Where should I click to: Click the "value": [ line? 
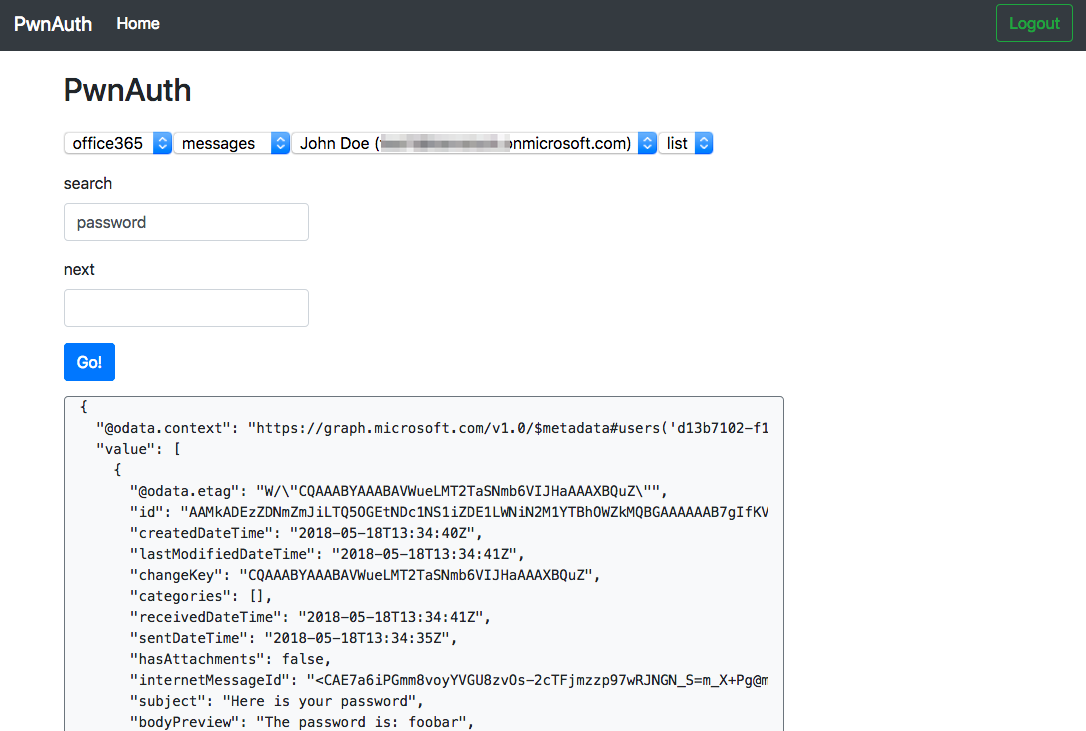pyautogui.click(x=139, y=449)
